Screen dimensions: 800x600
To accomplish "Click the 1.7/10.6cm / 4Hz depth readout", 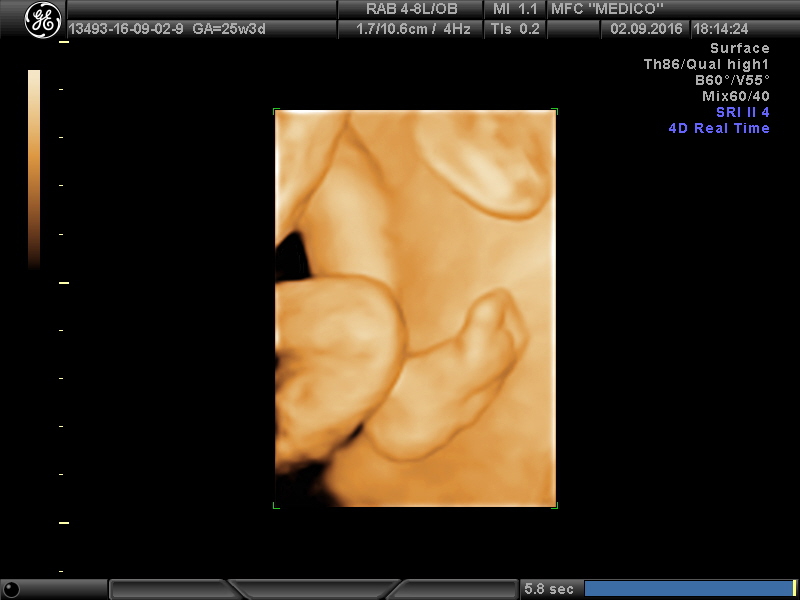I will tap(413, 29).
